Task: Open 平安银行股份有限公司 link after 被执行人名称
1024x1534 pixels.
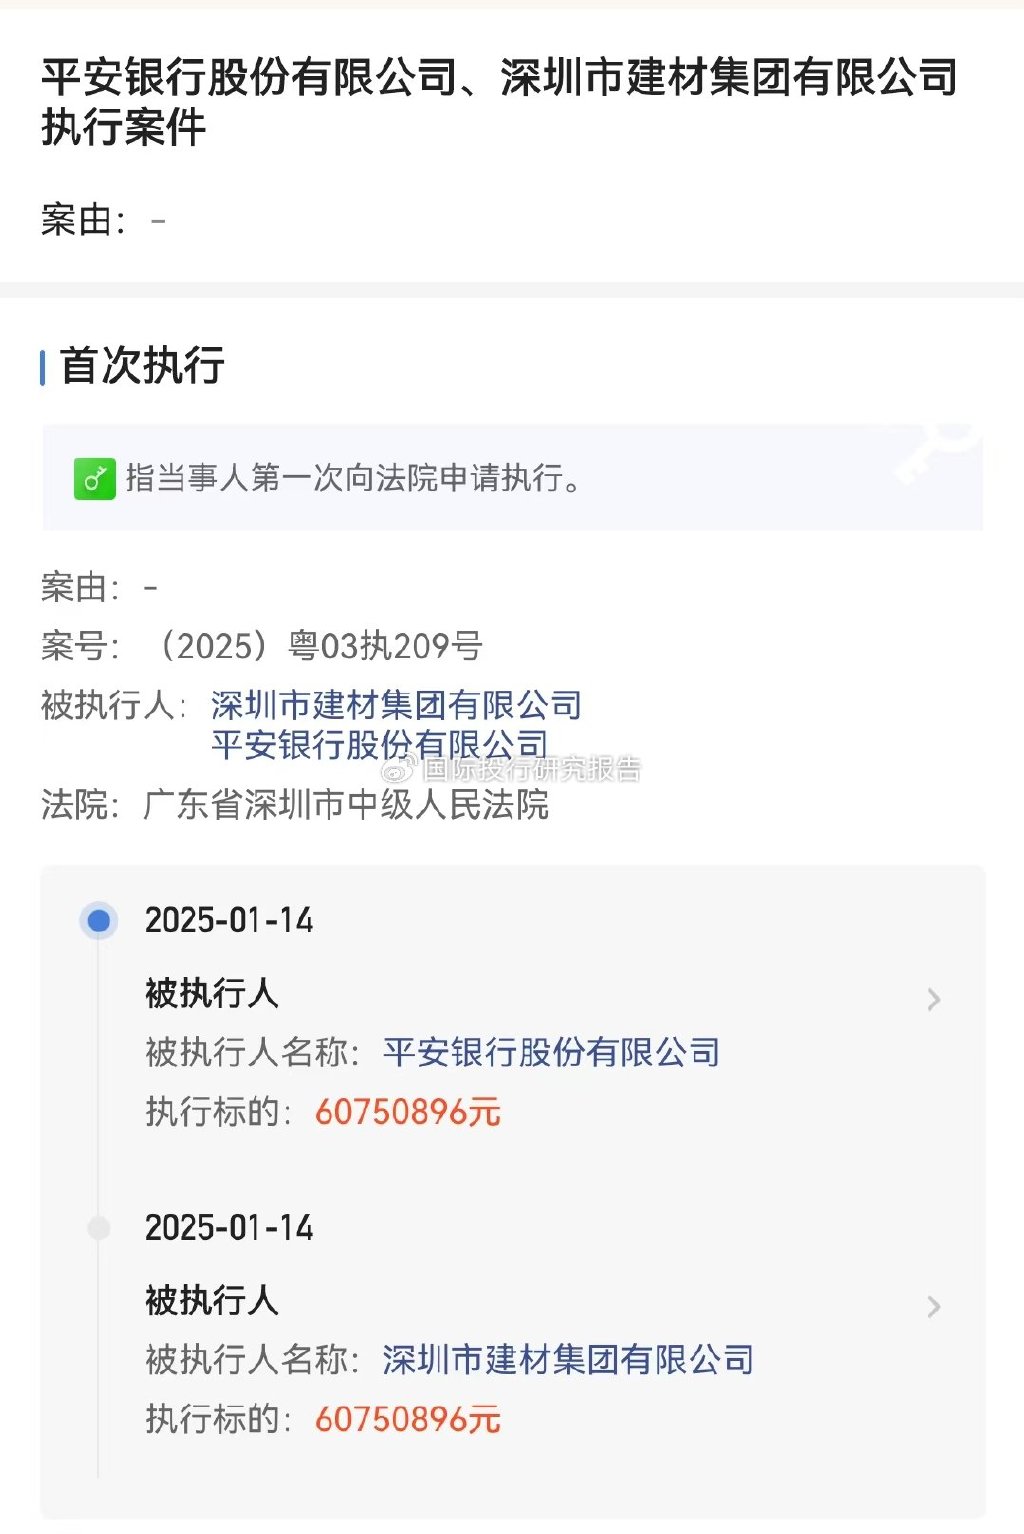Action: (551, 1052)
